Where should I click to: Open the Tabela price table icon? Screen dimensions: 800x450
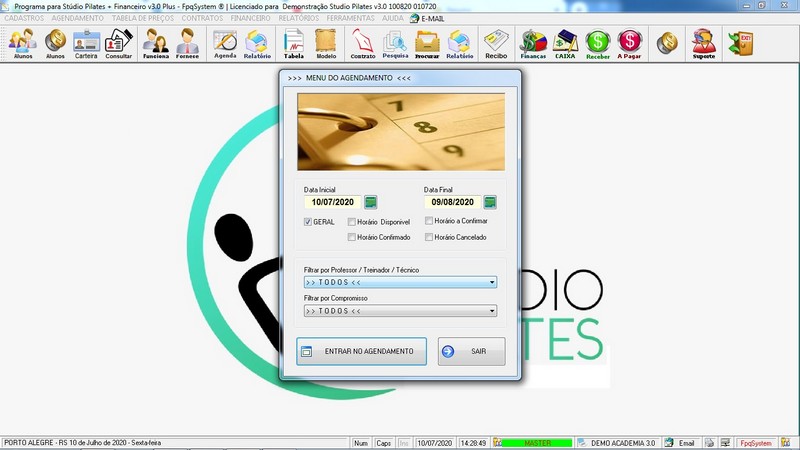pyautogui.click(x=293, y=44)
